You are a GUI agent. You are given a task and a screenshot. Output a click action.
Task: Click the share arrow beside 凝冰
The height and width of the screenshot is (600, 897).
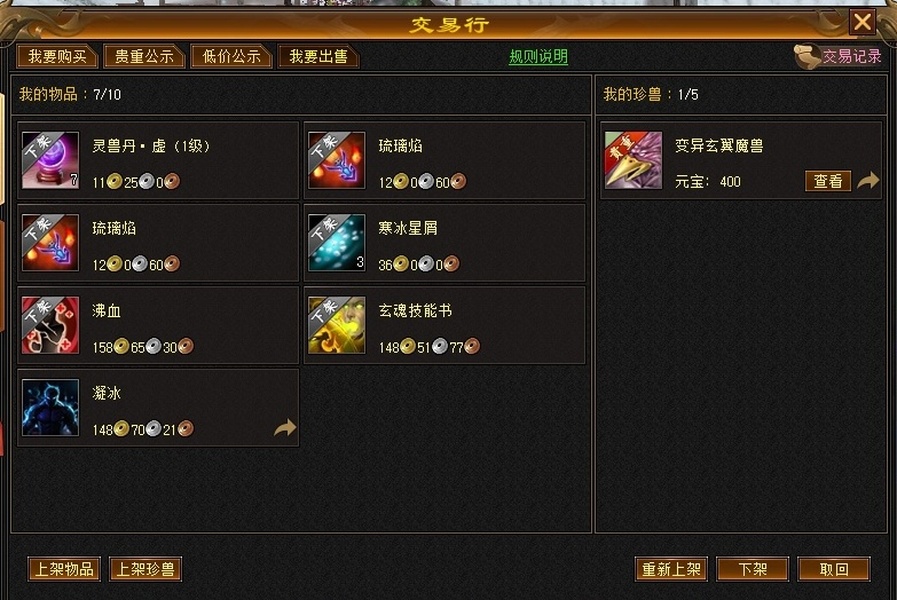[x=285, y=427]
